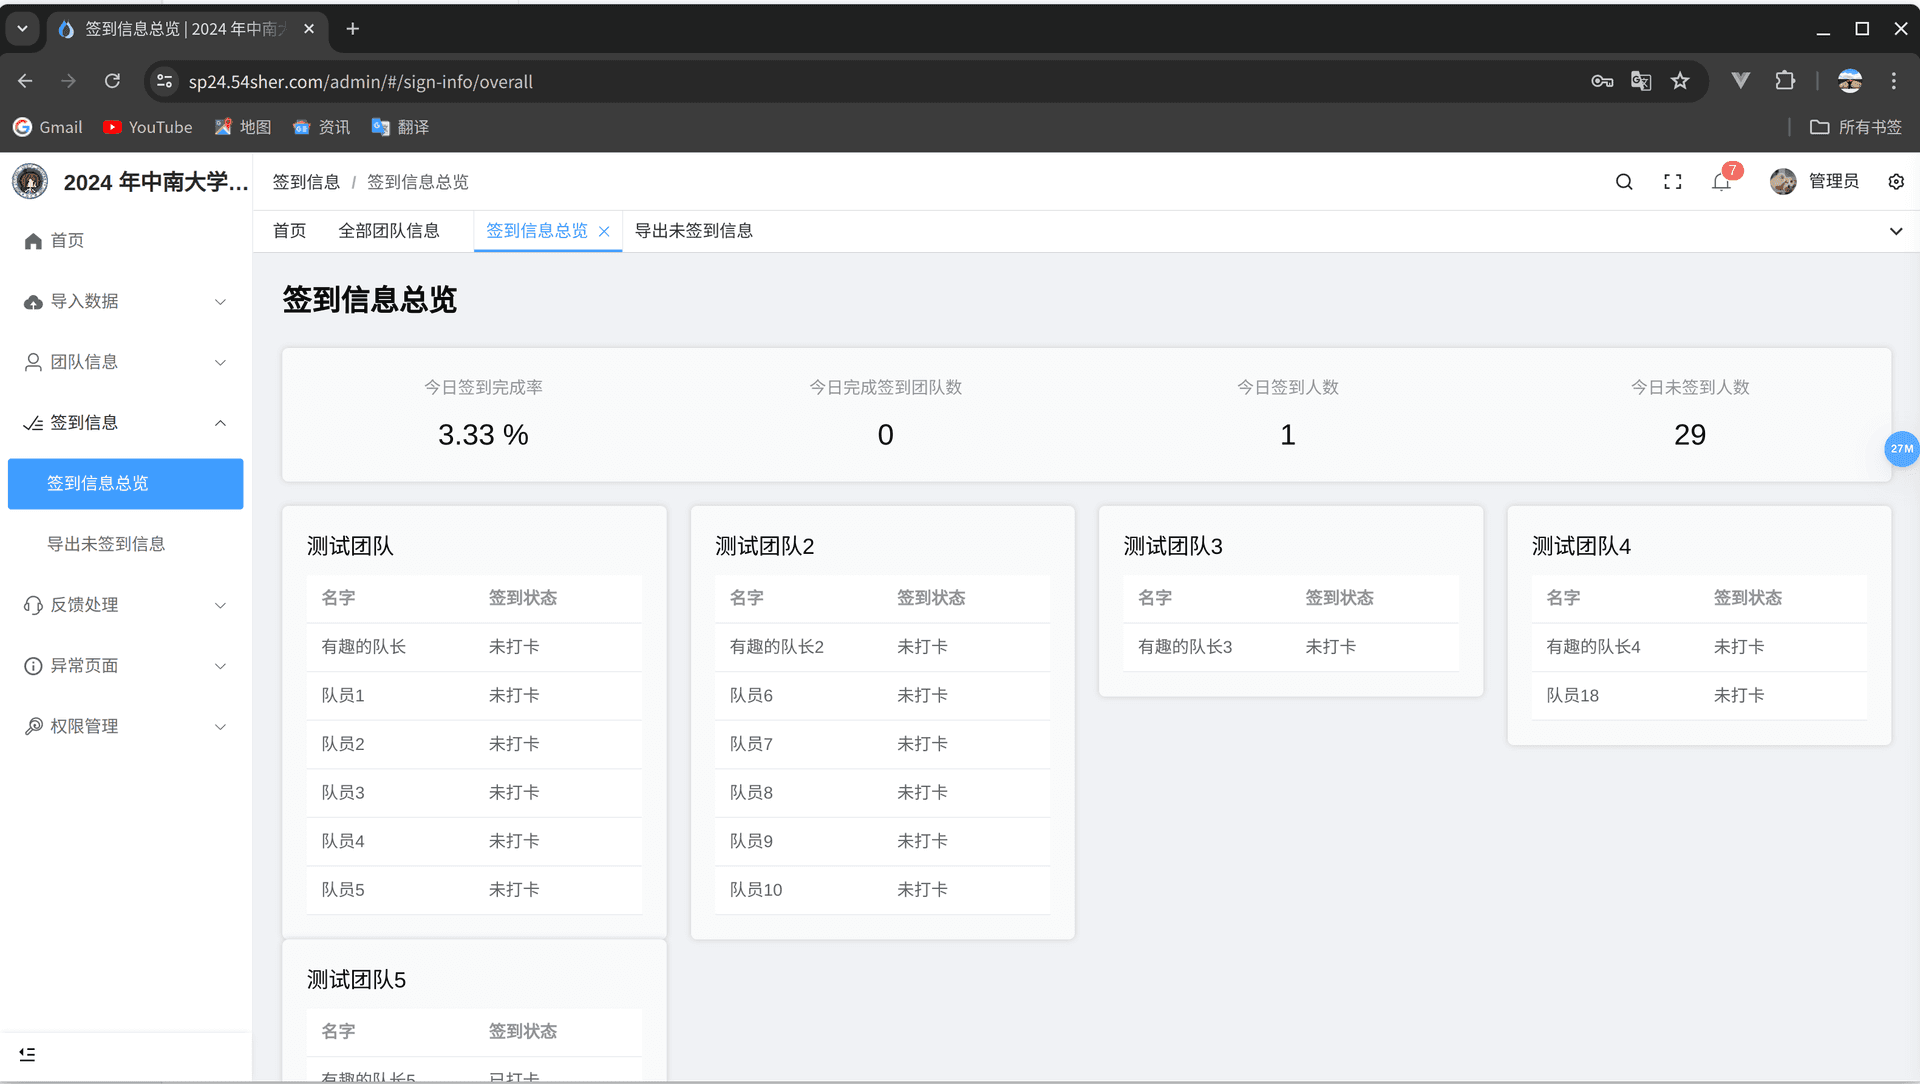1920x1084 pixels.
Task: Open the search icon in the header
Action: point(1624,182)
